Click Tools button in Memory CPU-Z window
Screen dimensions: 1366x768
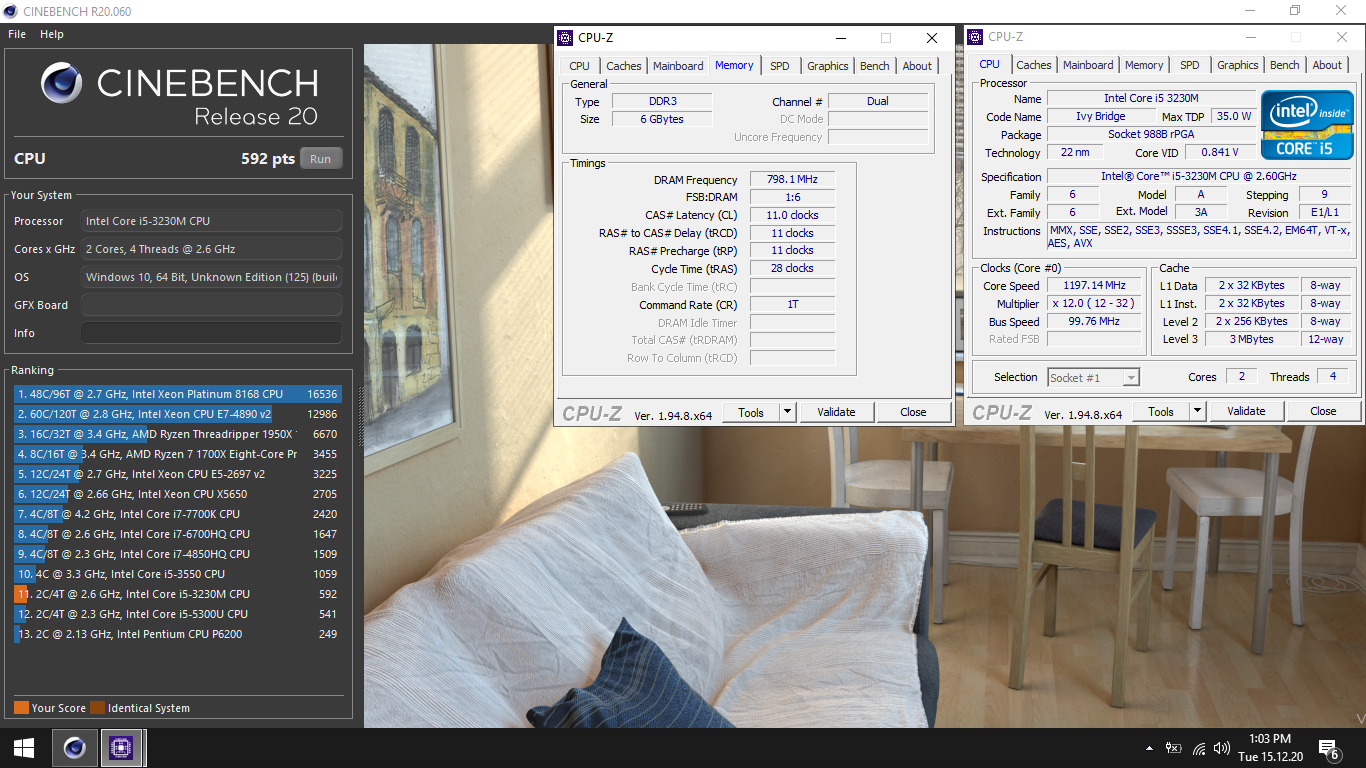click(x=750, y=412)
